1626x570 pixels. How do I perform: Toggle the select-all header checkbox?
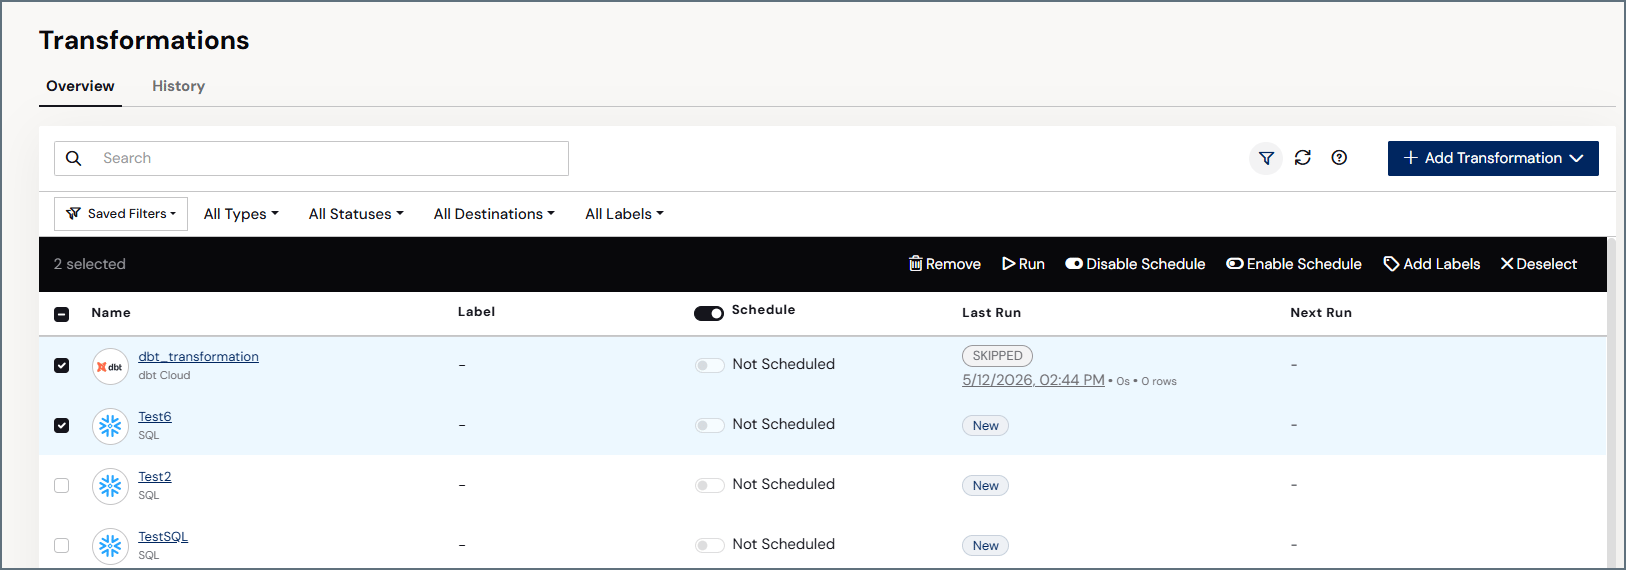(62, 314)
